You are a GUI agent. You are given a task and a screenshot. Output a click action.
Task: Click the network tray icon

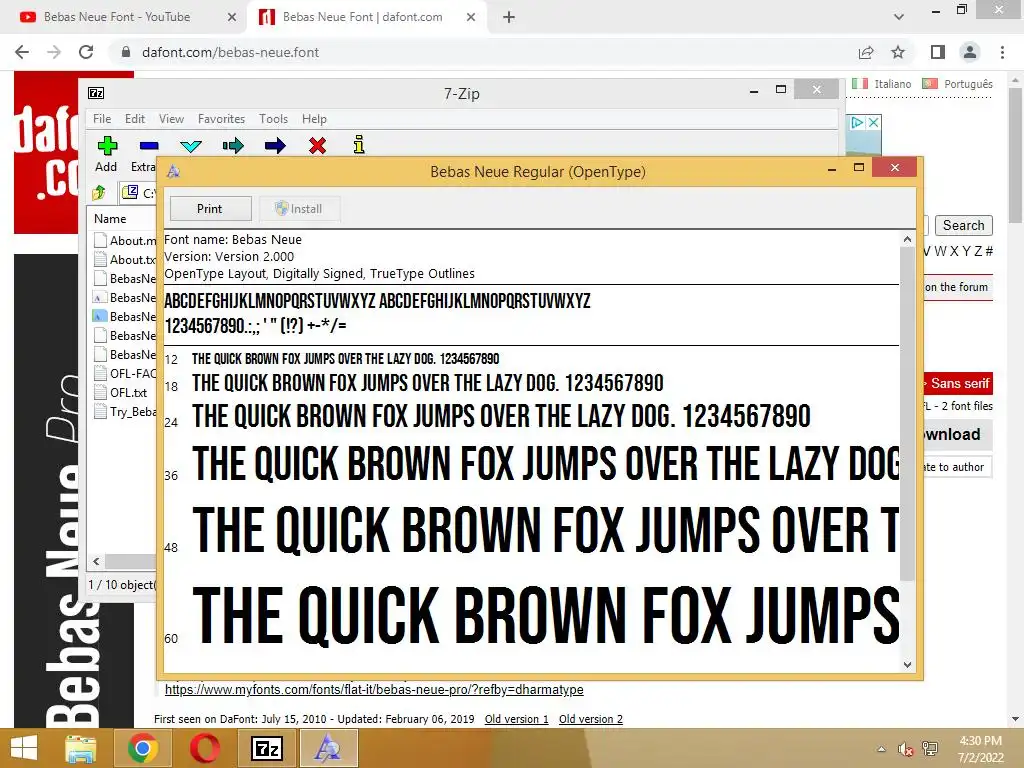(x=930, y=749)
